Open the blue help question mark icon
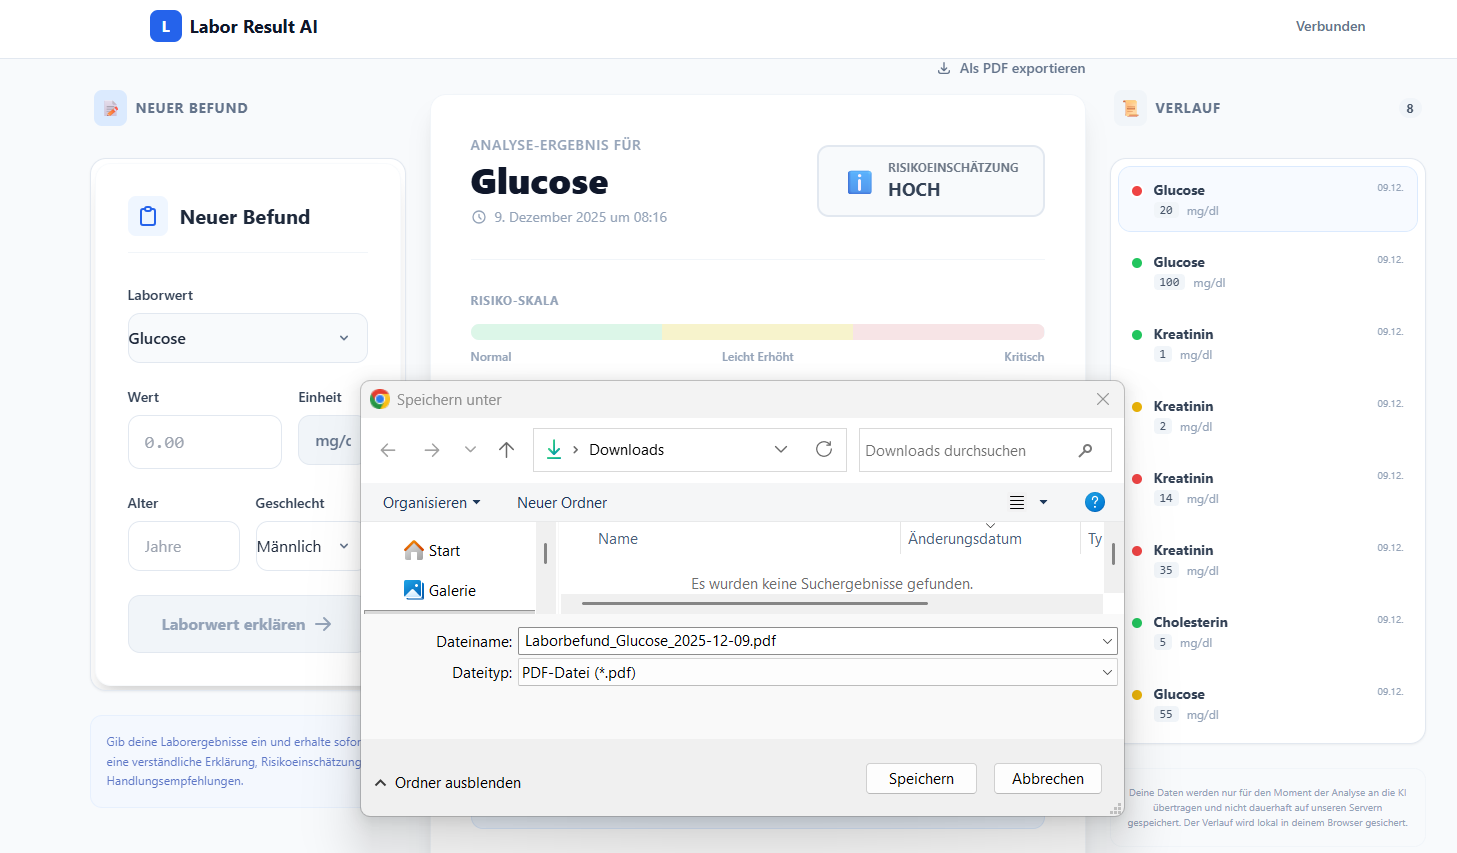Screen dimensions: 1457x853 click(1095, 502)
